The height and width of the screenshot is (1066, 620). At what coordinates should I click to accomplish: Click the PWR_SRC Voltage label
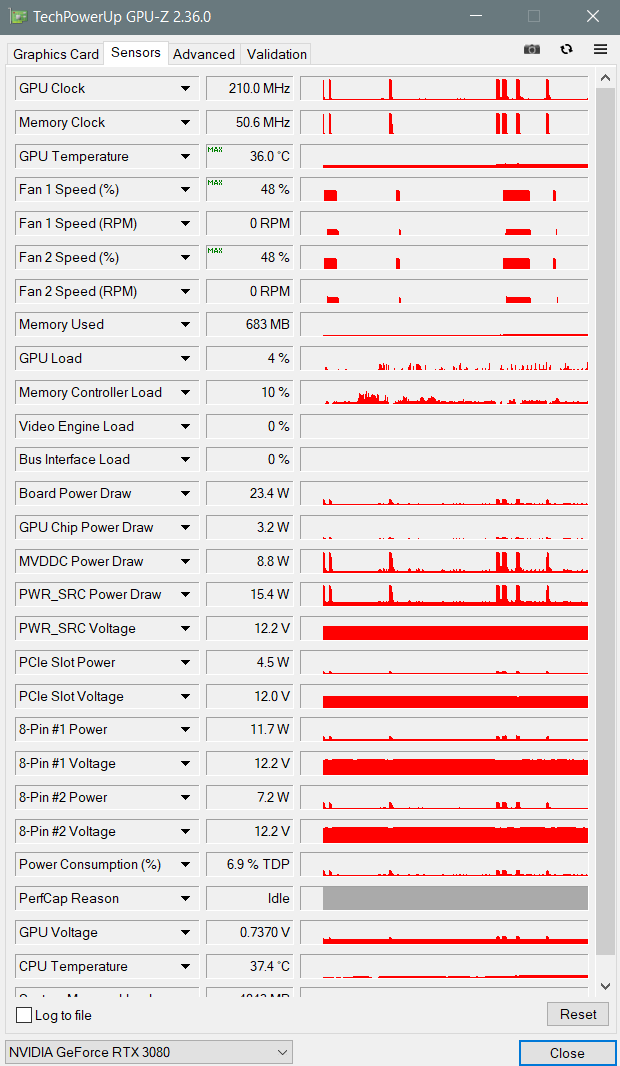point(78,628)
